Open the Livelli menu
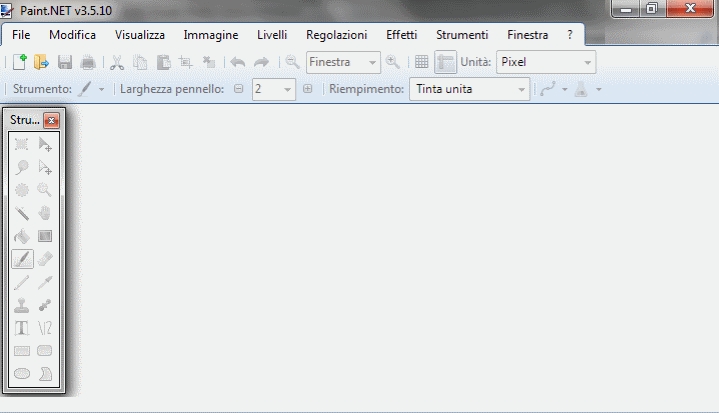The width and height of the screenshot is (719, 413). click(272, 35)
